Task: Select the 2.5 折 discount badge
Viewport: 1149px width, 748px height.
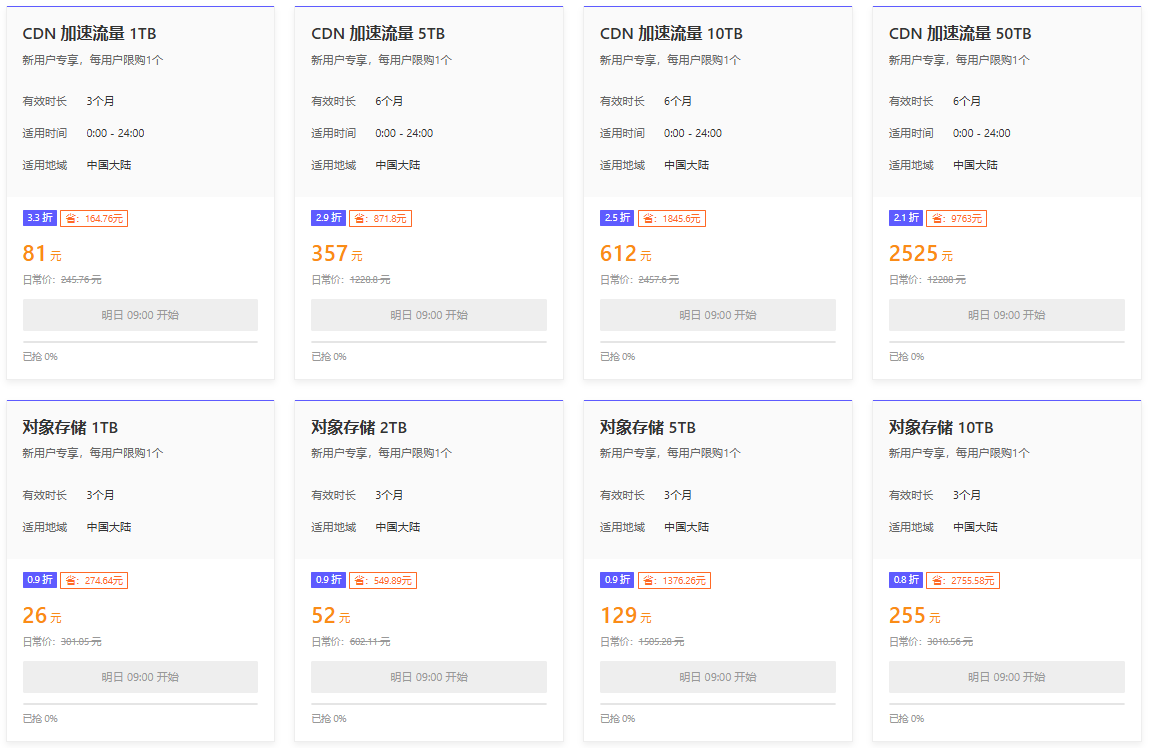Action: coord(616,218)
